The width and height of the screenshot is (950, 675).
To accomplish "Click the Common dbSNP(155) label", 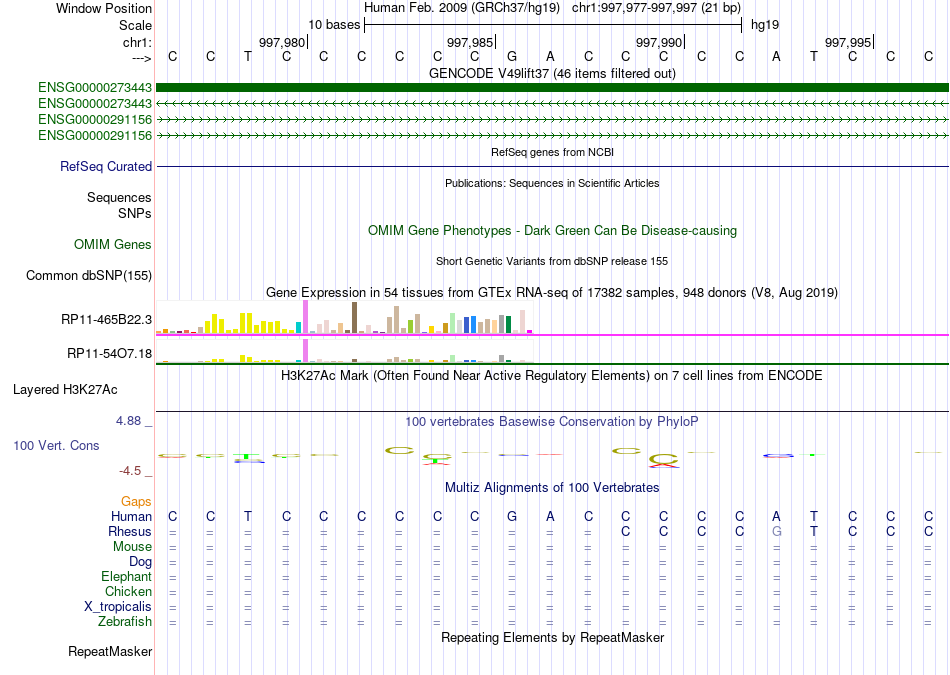I will pos(88,275).
